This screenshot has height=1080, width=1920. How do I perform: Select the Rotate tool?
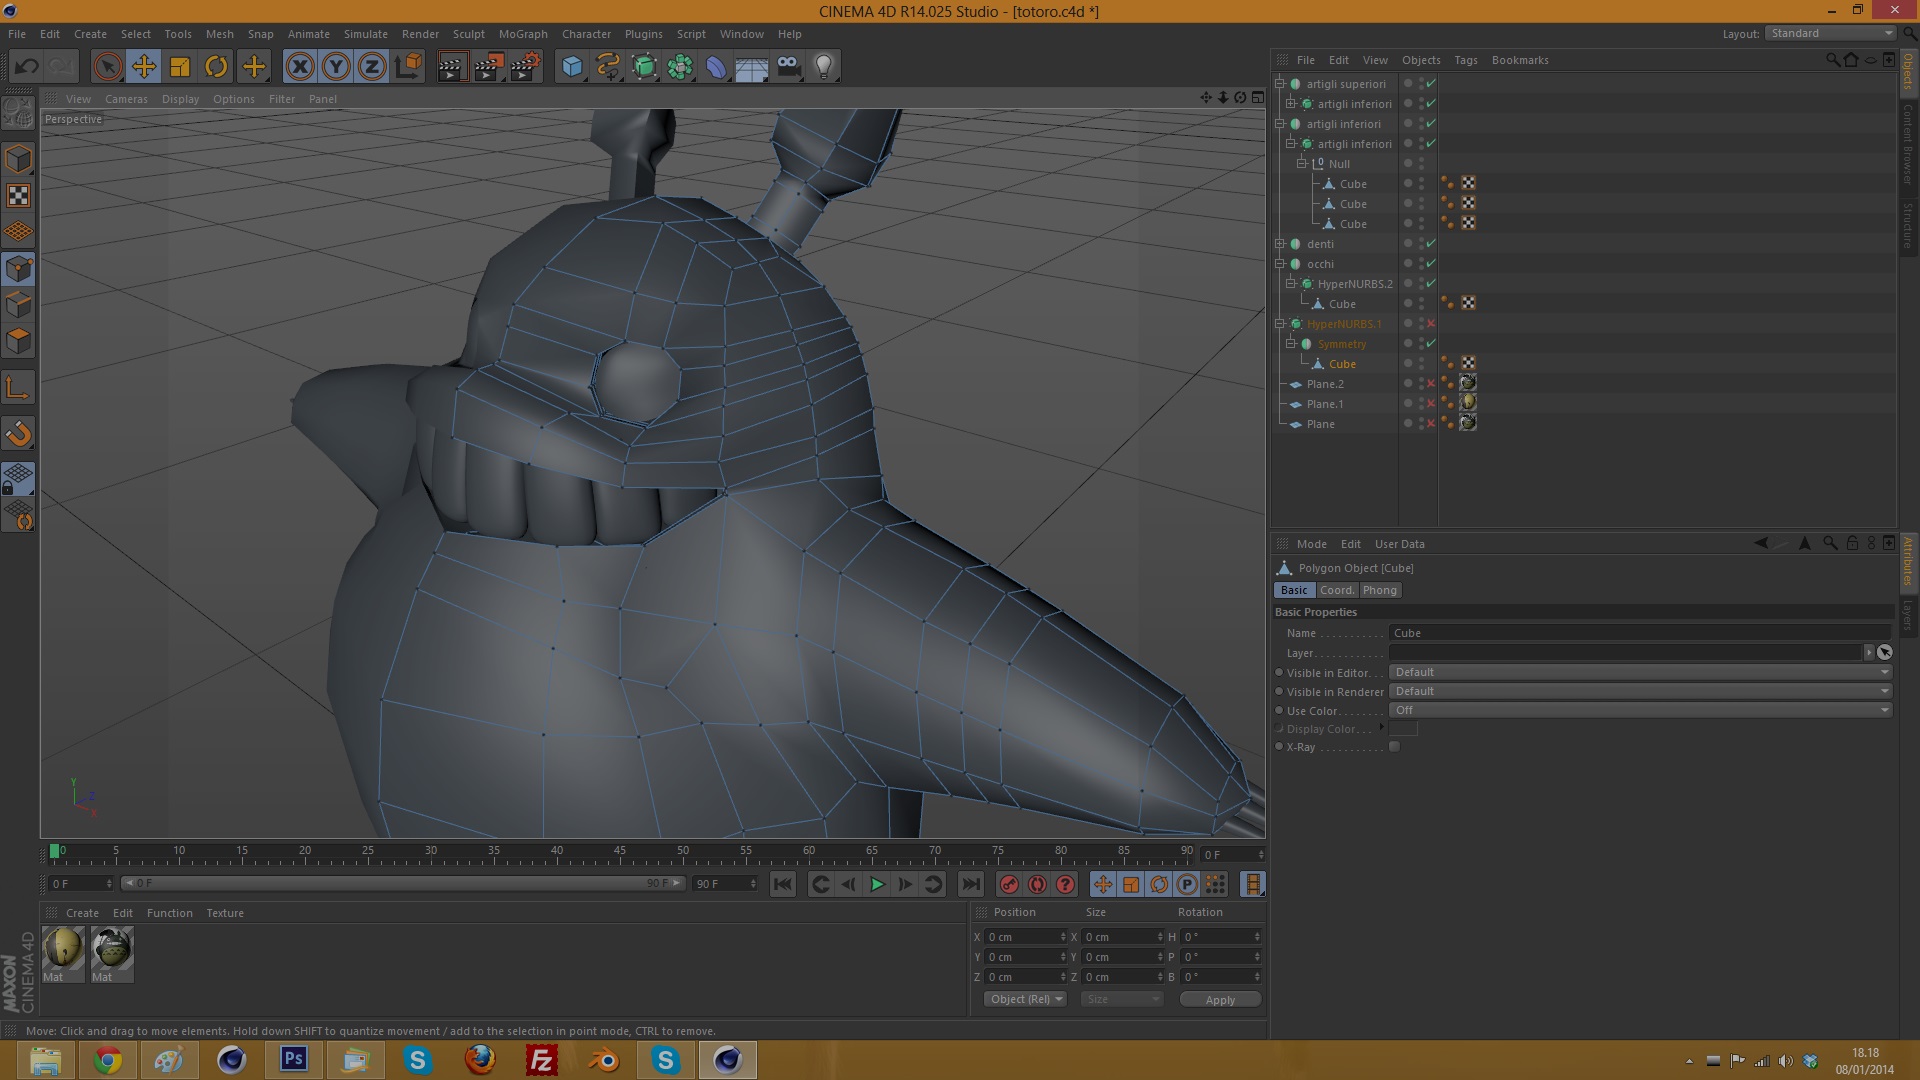point(216,67)
